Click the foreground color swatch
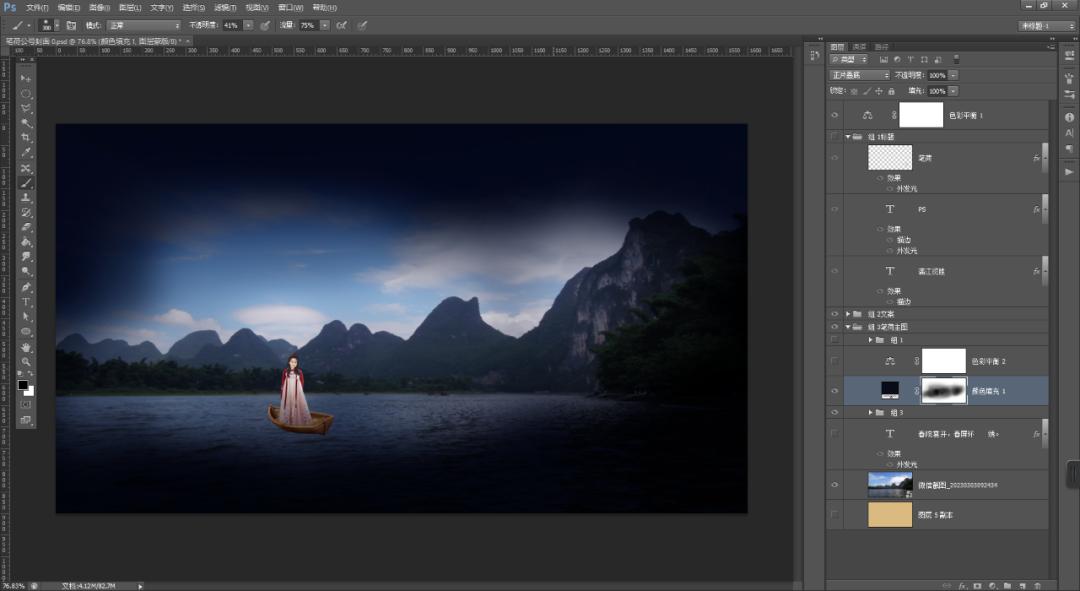Screen dimensions: 1080x591 click(23, 385)
